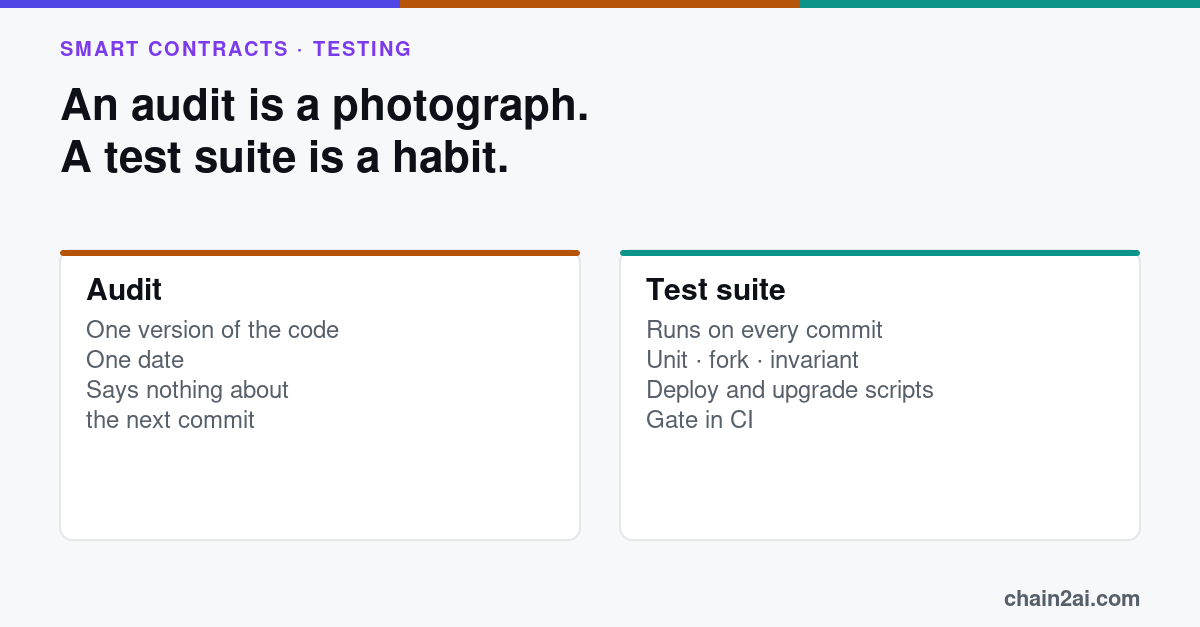Click the 'Audit' card title
The height and width of the screenshot is (627, 1200).
pos(124,290)
